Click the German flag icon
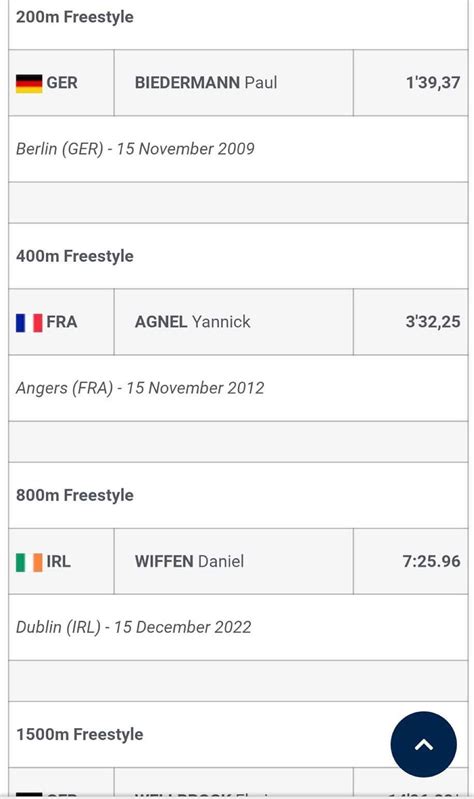 coord(29,83)
